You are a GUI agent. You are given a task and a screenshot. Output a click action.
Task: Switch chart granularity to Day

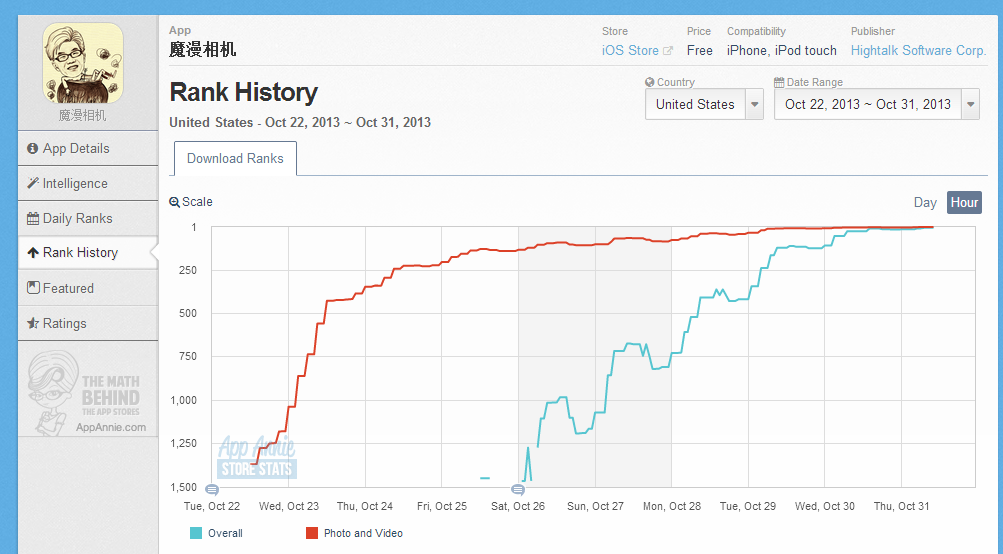(x=925, y=203)
